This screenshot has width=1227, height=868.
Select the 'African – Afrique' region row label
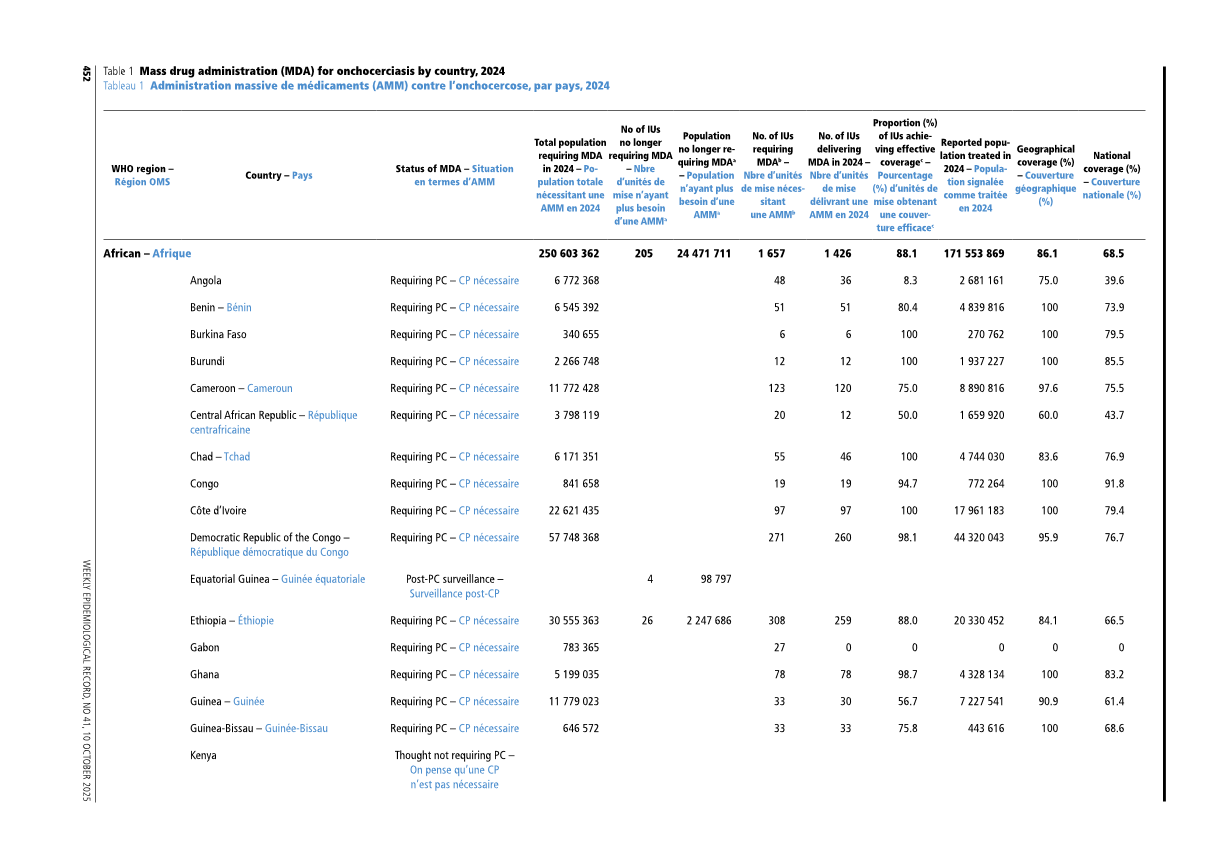(147, 254)
